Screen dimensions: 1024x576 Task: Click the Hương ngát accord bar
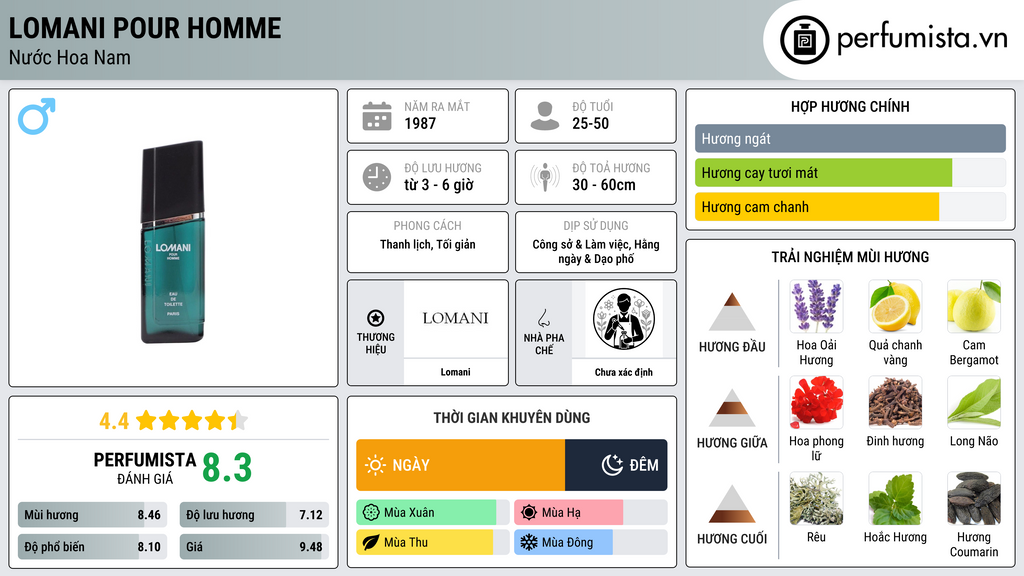[850, 138]
